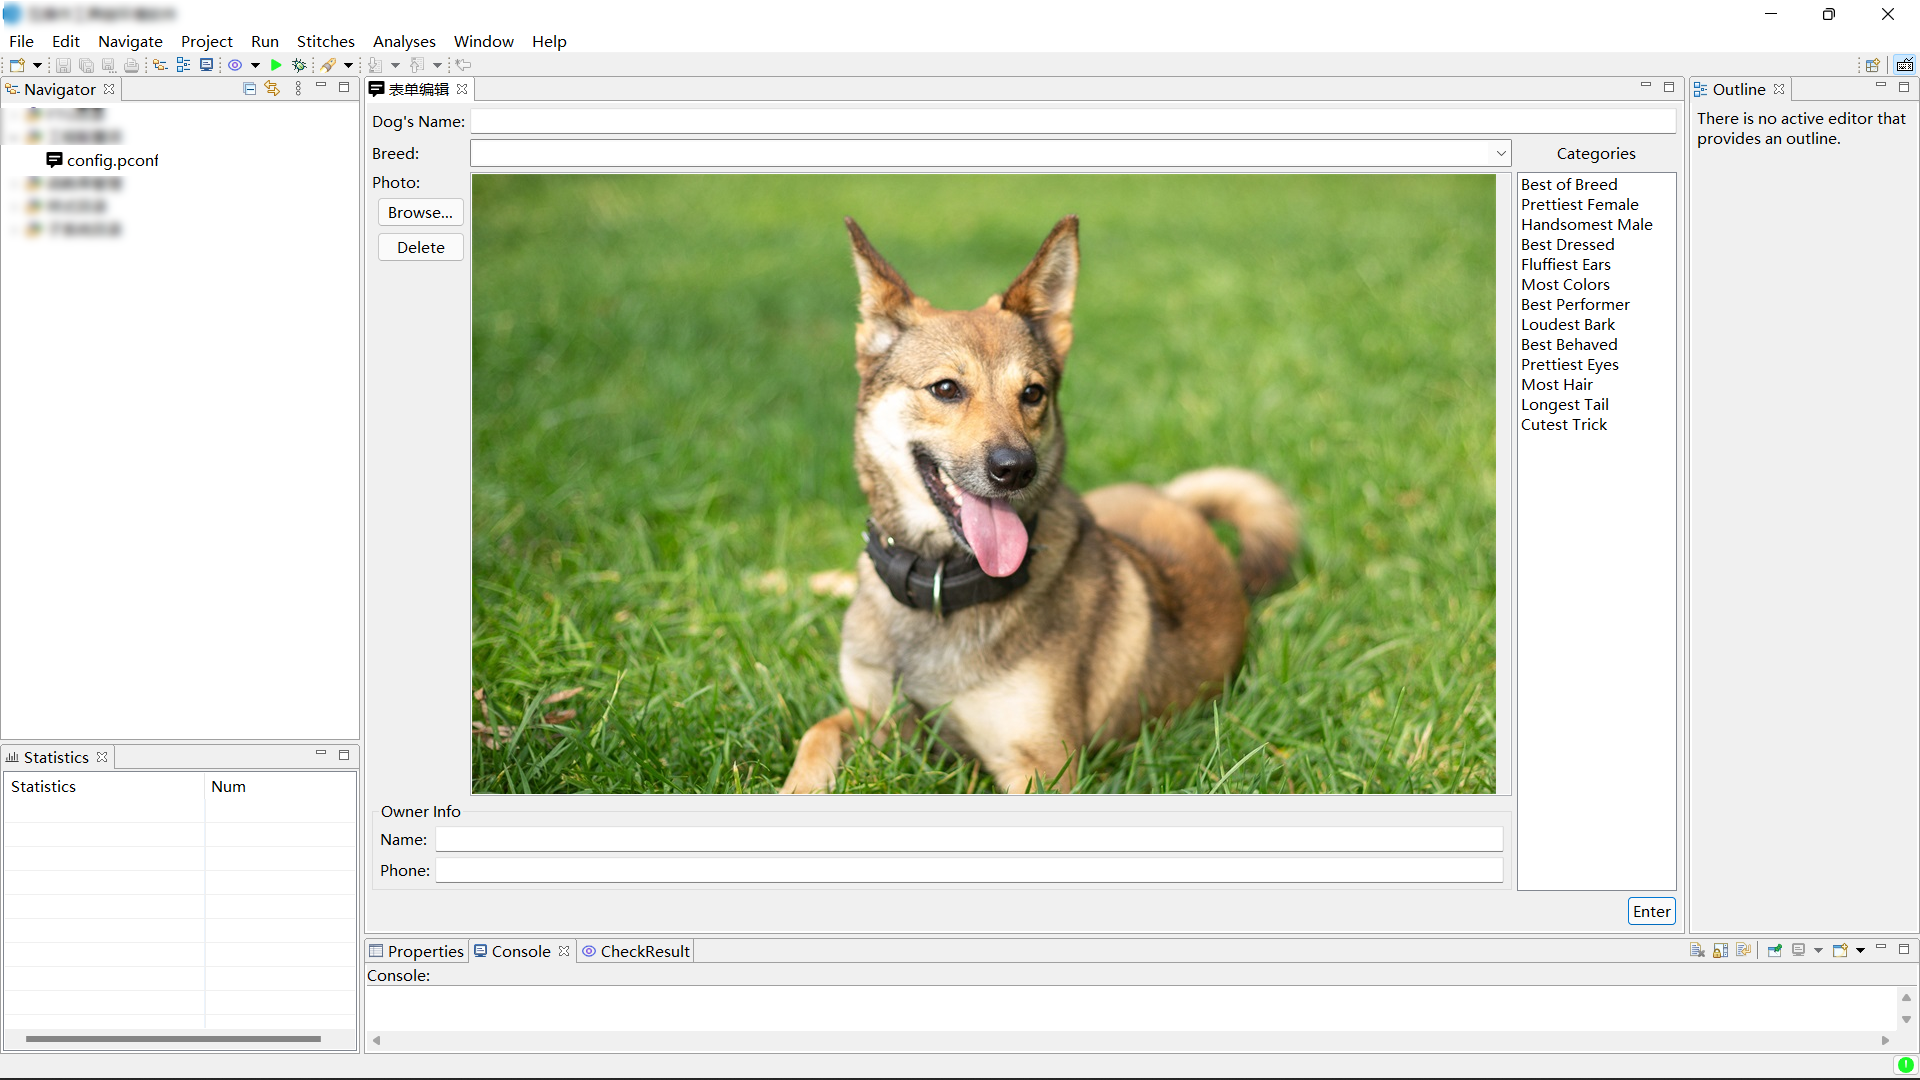Open the Analyses menu
The height and width of the screenshot is (1080, 1920).
tap(404, 41)
